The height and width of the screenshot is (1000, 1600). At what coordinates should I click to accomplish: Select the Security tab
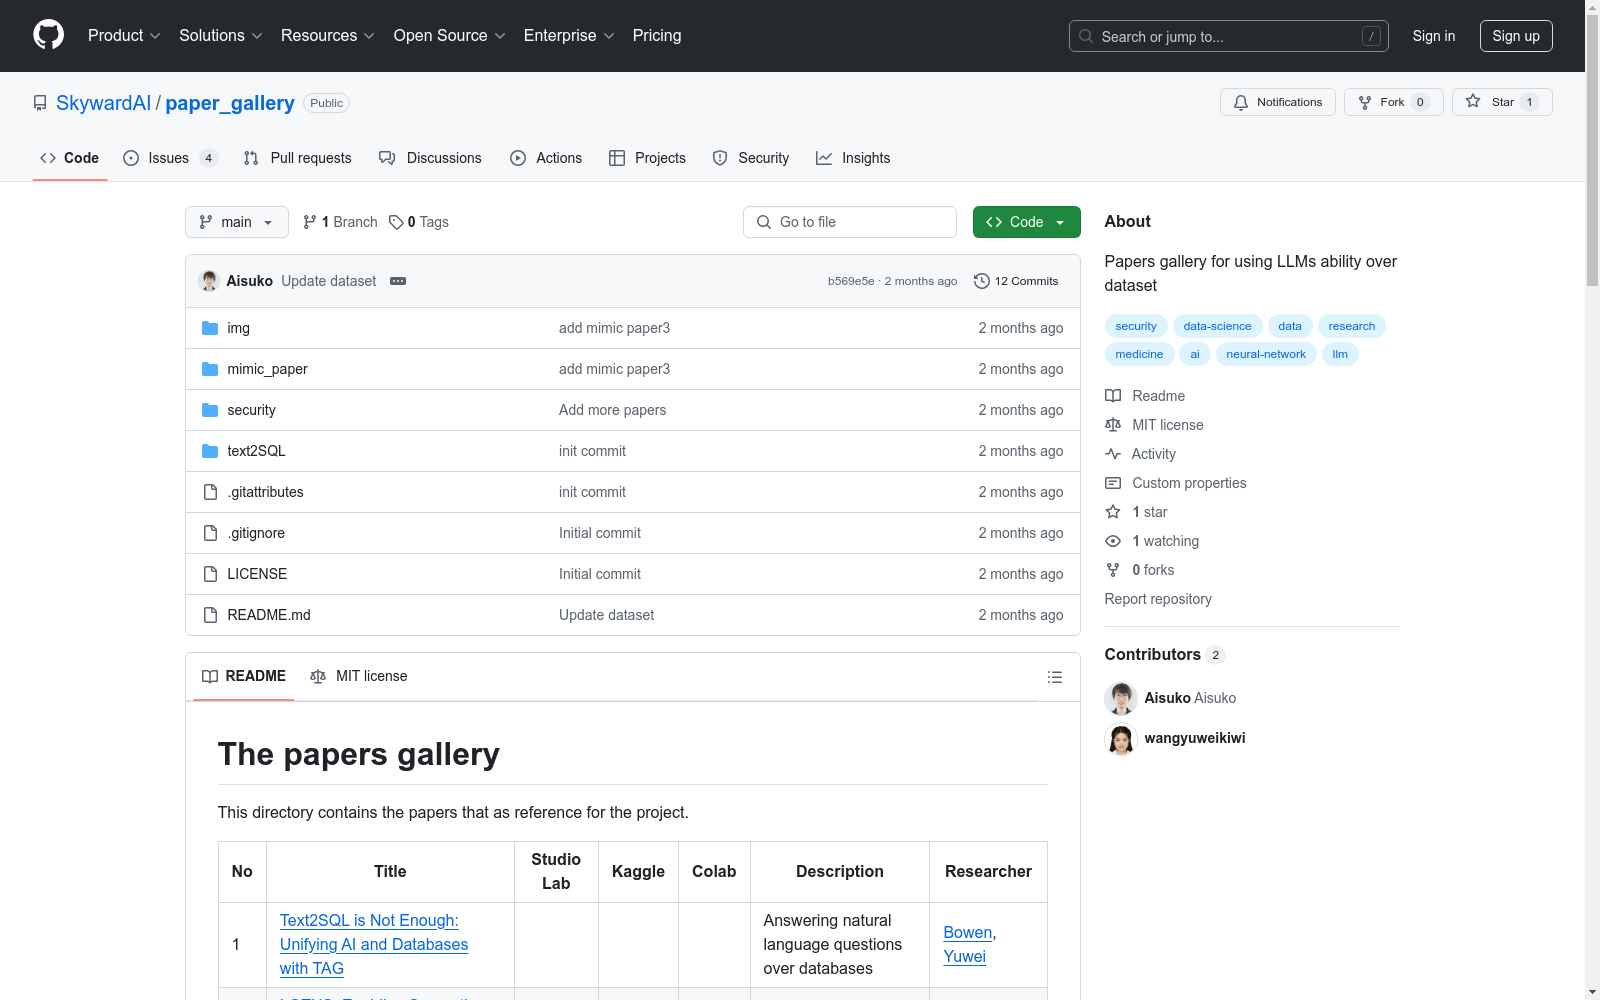[751, 158]
